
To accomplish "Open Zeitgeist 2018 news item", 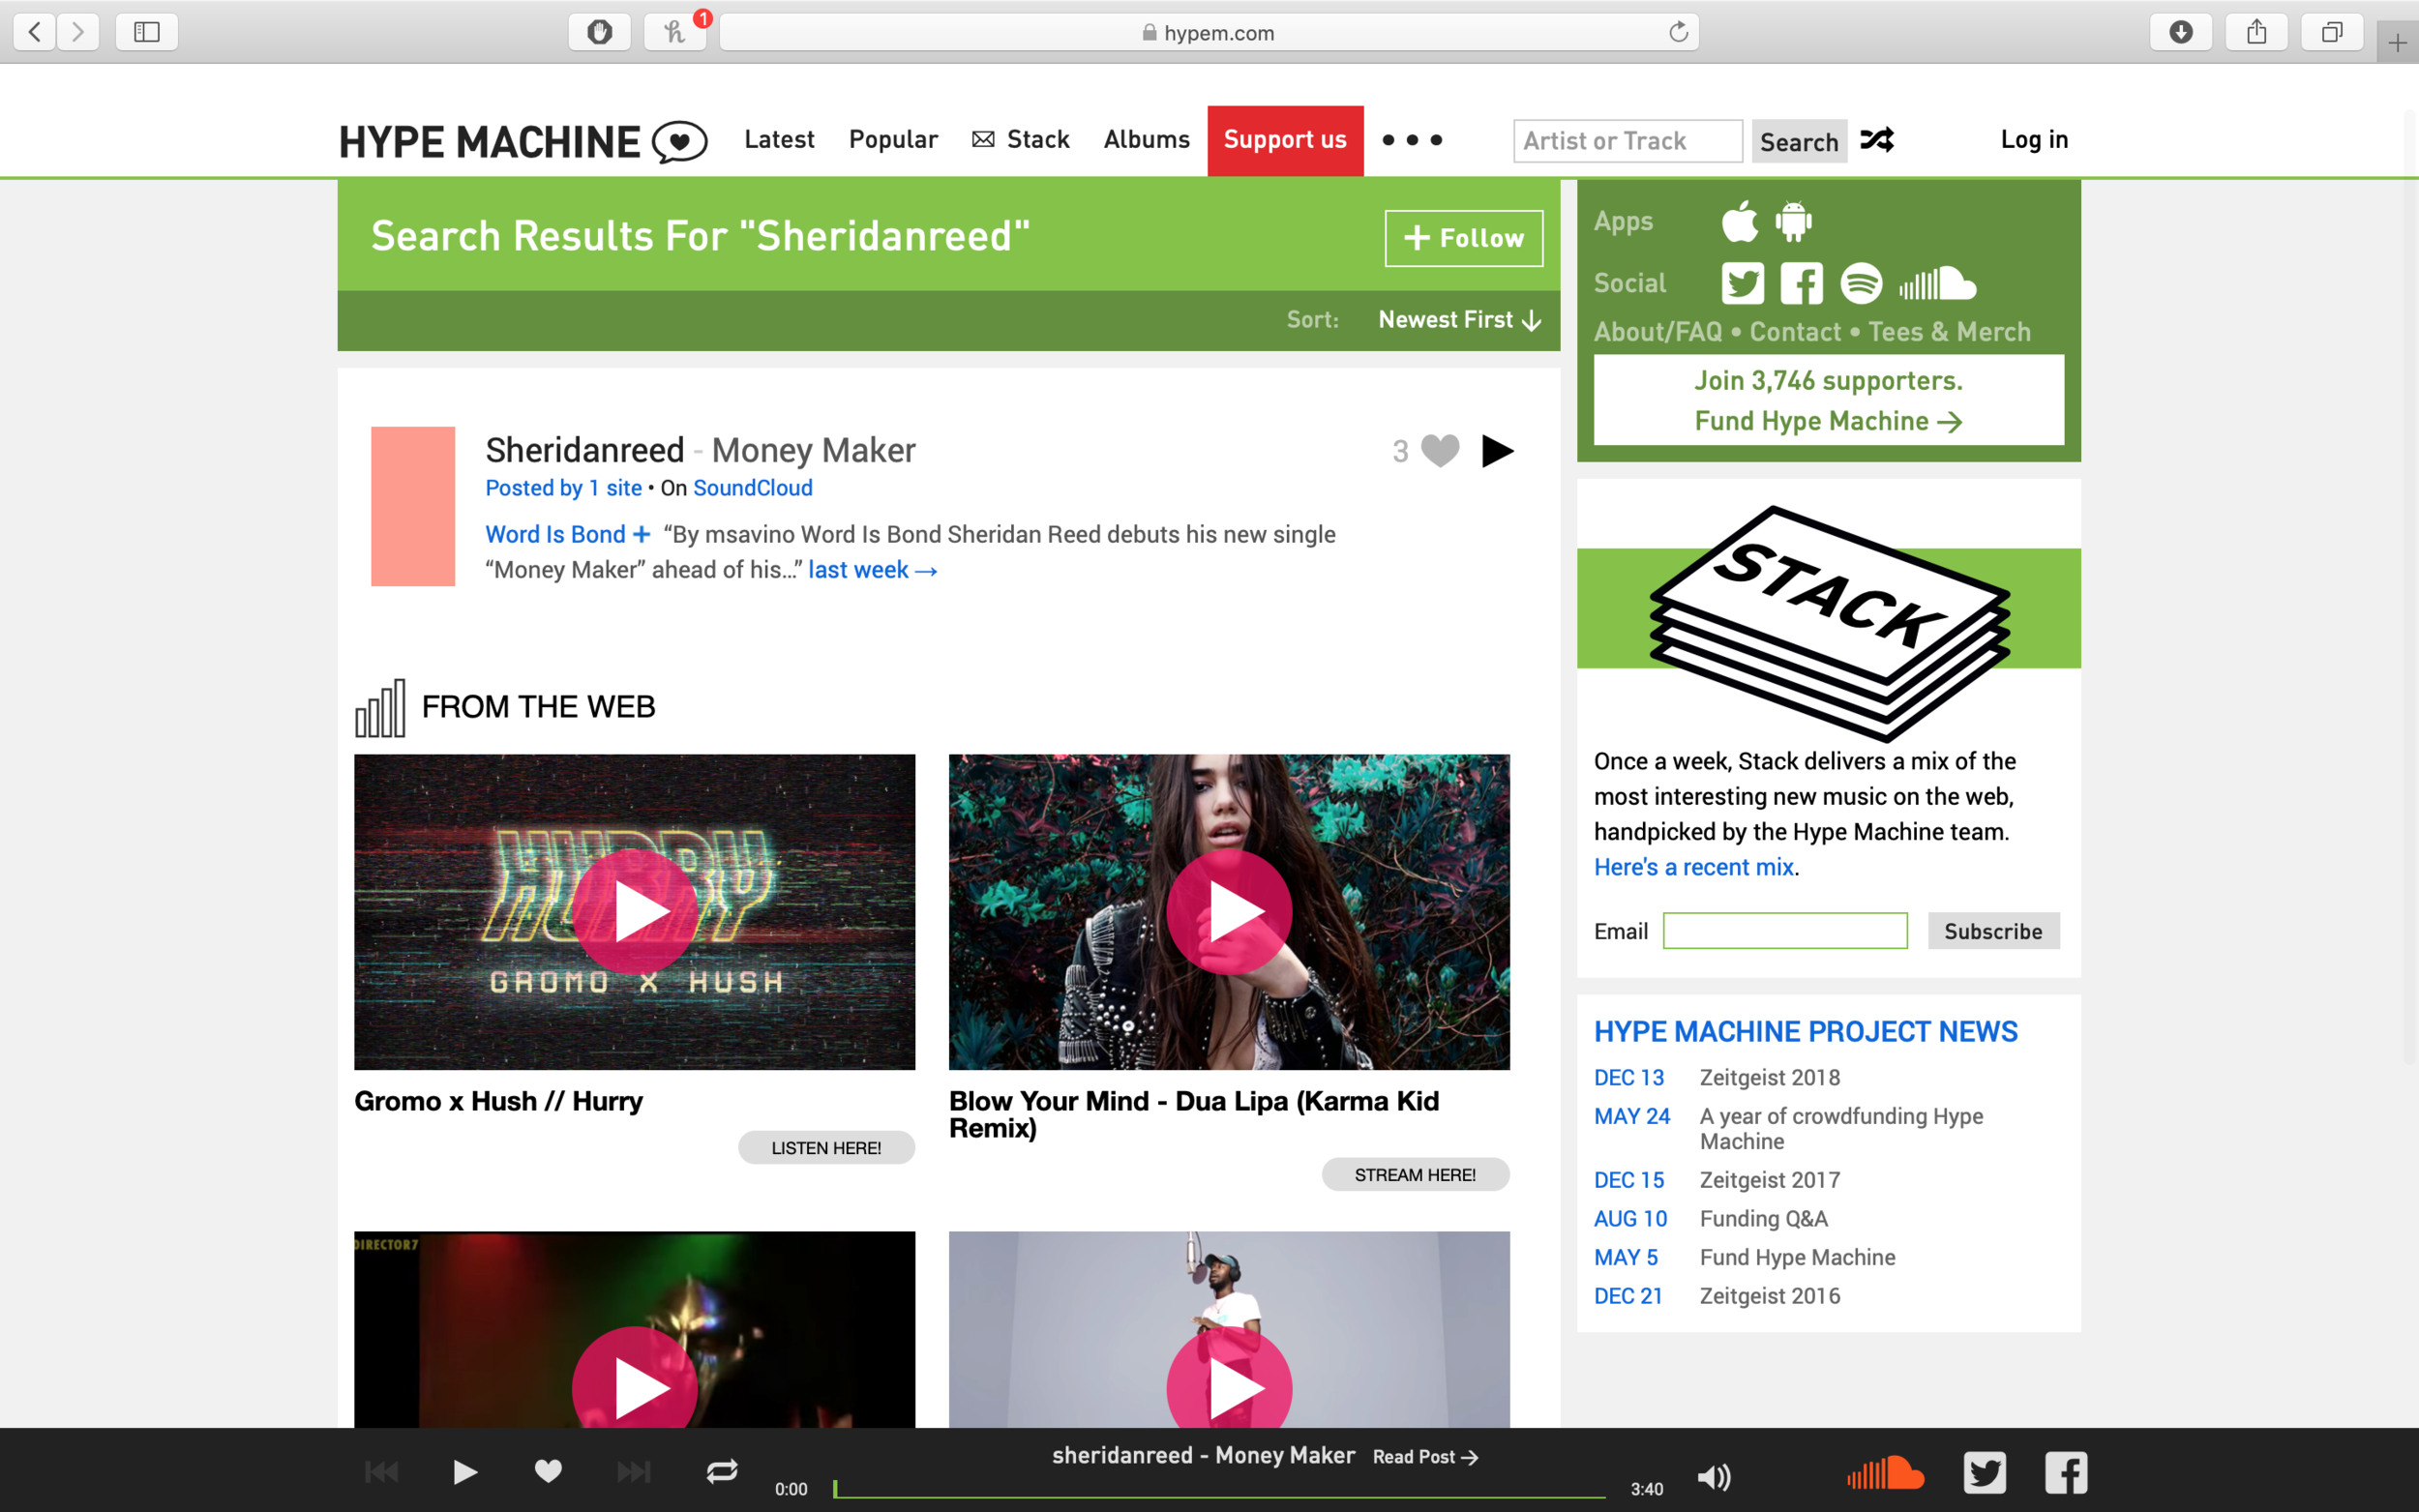I will point(1770,1077).
